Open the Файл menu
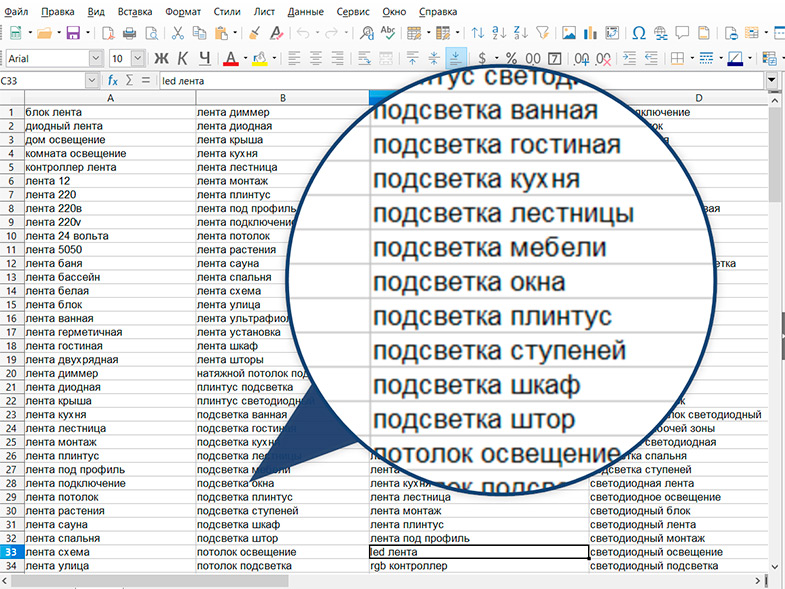The width and height of the screenshot is (785, 589). tap(16, 12)
